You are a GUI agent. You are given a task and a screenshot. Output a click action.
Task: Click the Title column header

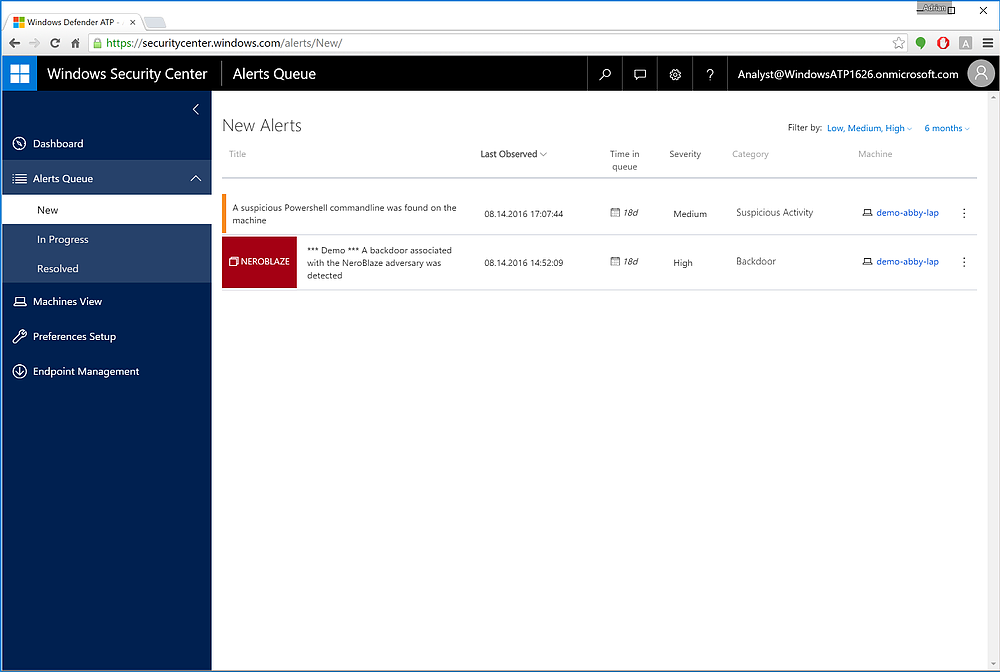pos(237,154)
